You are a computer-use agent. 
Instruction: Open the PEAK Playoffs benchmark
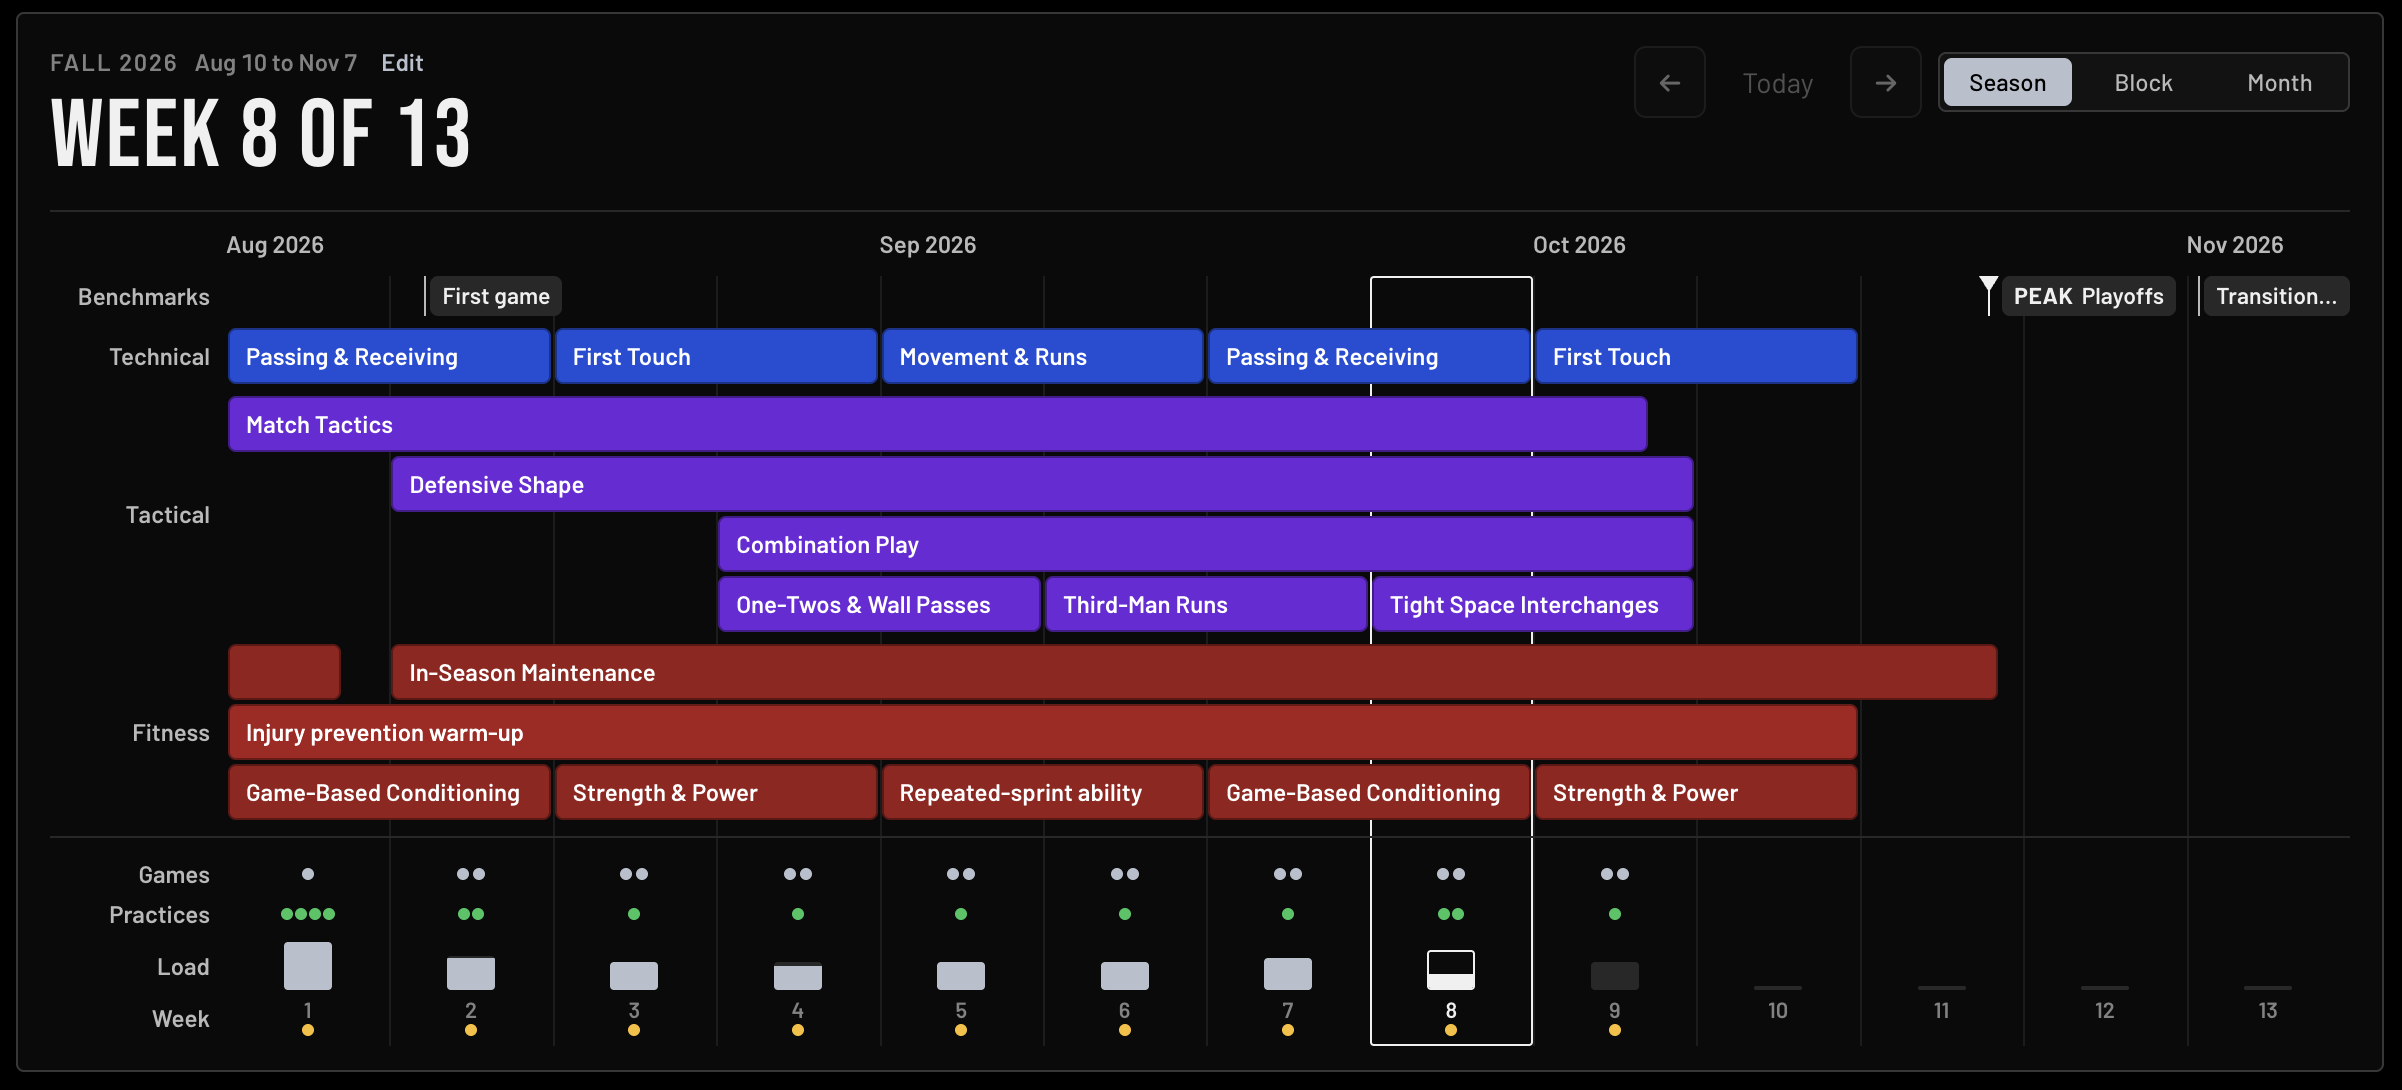tap(2088, 296)
